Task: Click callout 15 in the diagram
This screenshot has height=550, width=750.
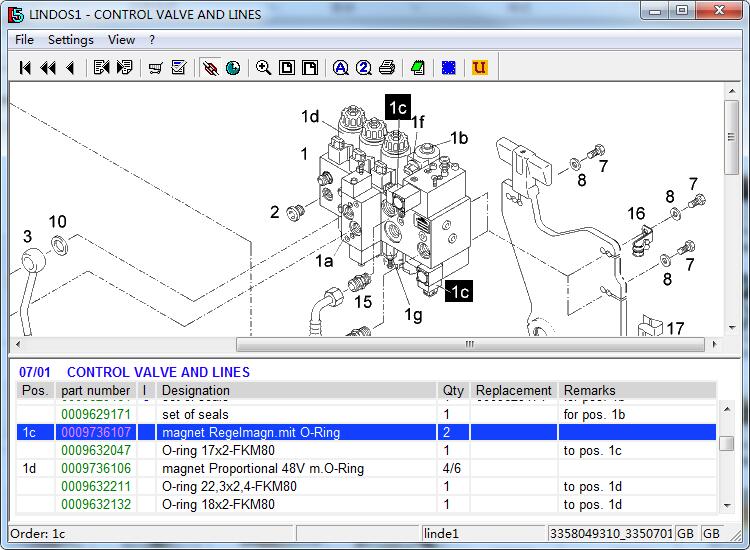Action: (363, 302)
